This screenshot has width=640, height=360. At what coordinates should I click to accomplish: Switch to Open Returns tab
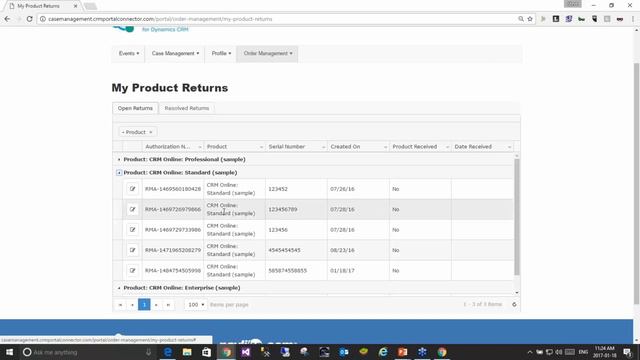(x=135, y=108)
